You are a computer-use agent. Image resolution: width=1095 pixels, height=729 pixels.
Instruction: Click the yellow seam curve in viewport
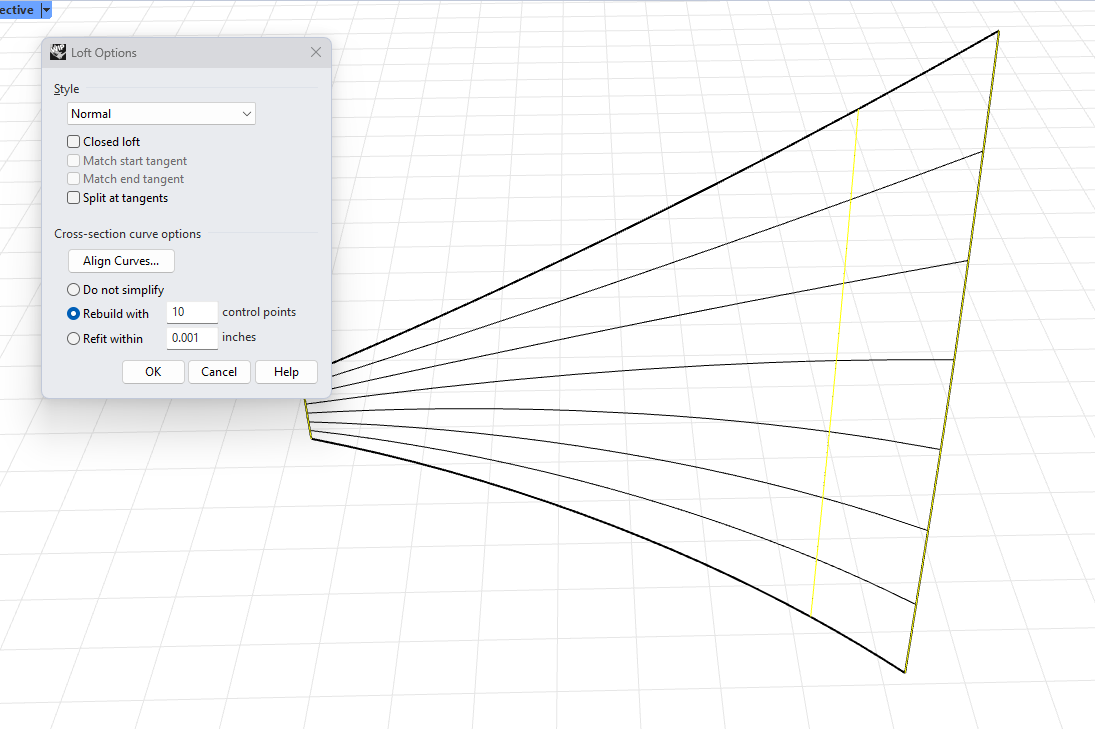coord(837,363)
